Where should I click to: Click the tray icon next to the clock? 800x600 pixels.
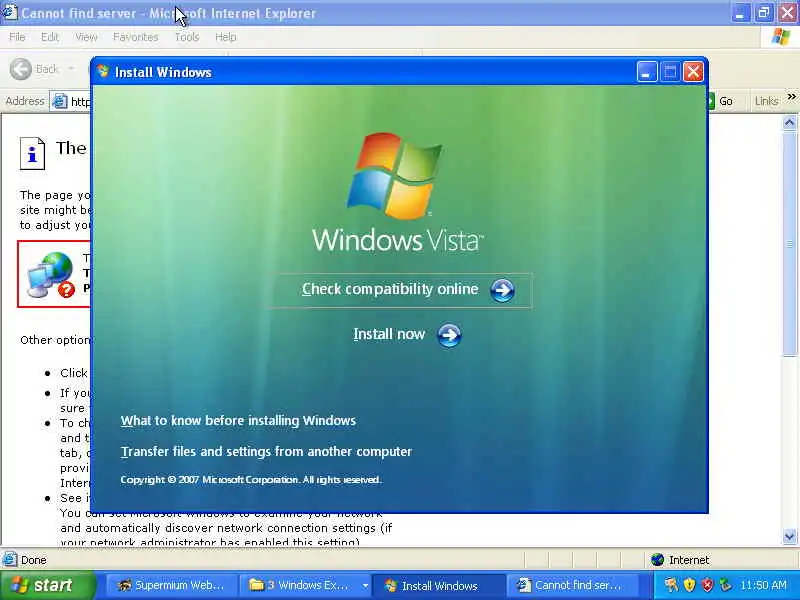pos(724,585)
